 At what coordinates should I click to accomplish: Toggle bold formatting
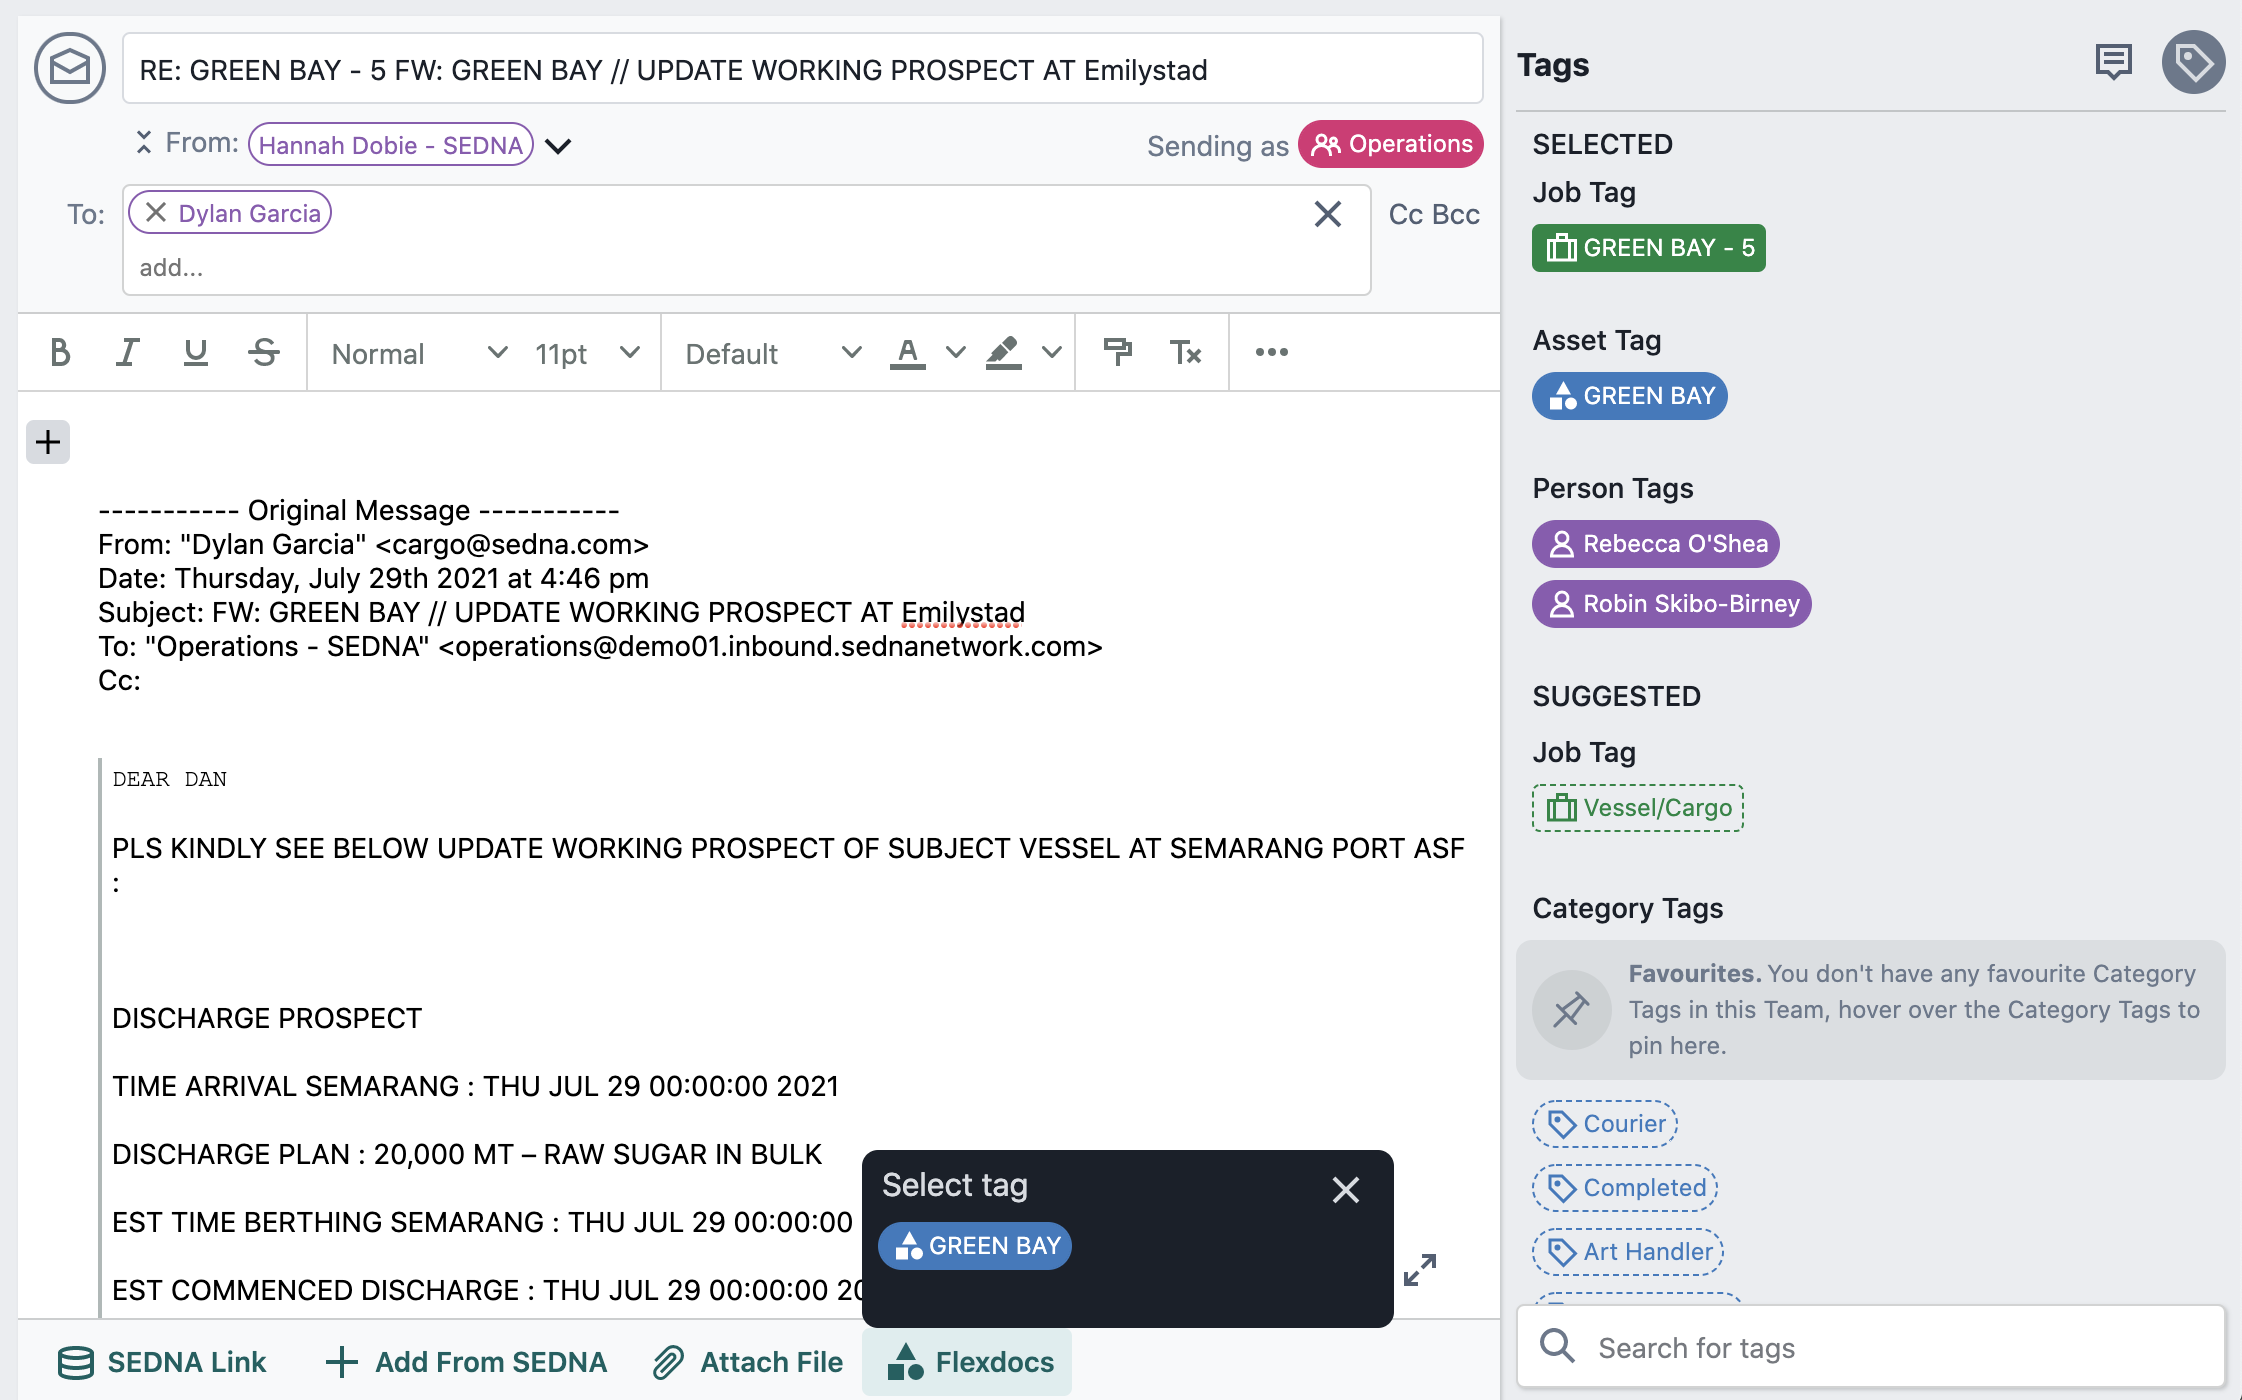point(59,352)
